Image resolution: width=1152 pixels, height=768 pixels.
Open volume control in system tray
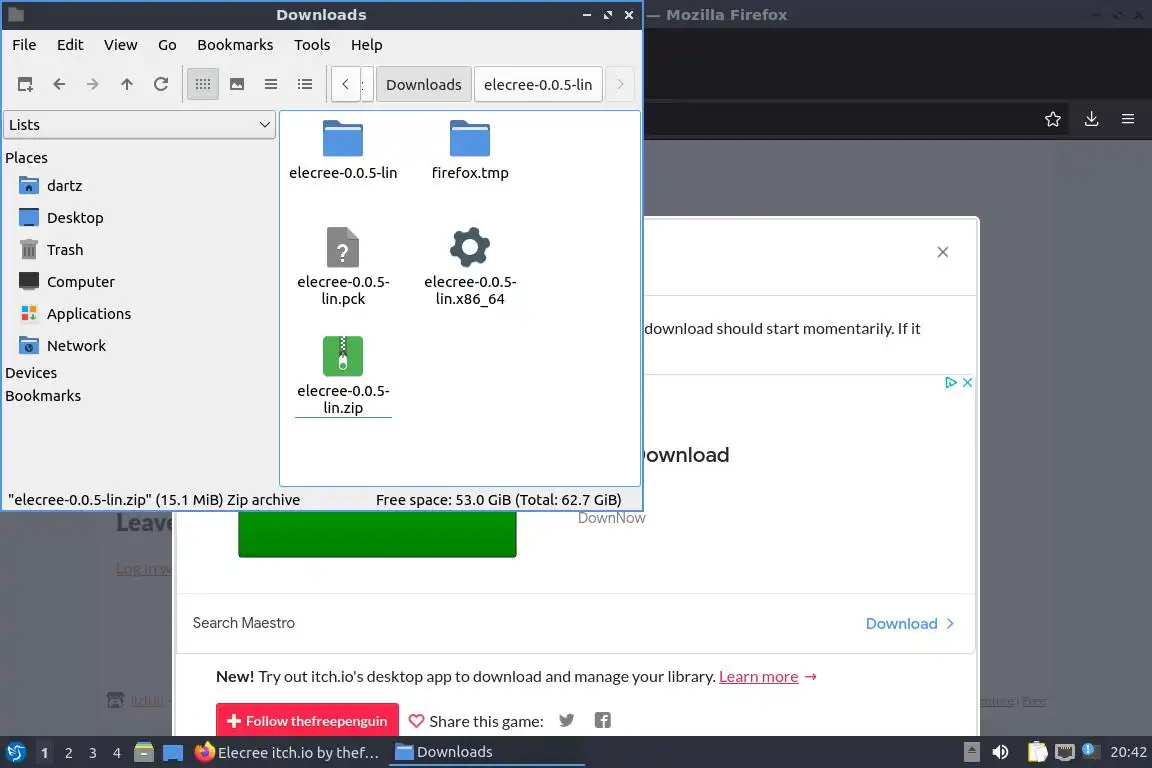[x=1001, y=753]
